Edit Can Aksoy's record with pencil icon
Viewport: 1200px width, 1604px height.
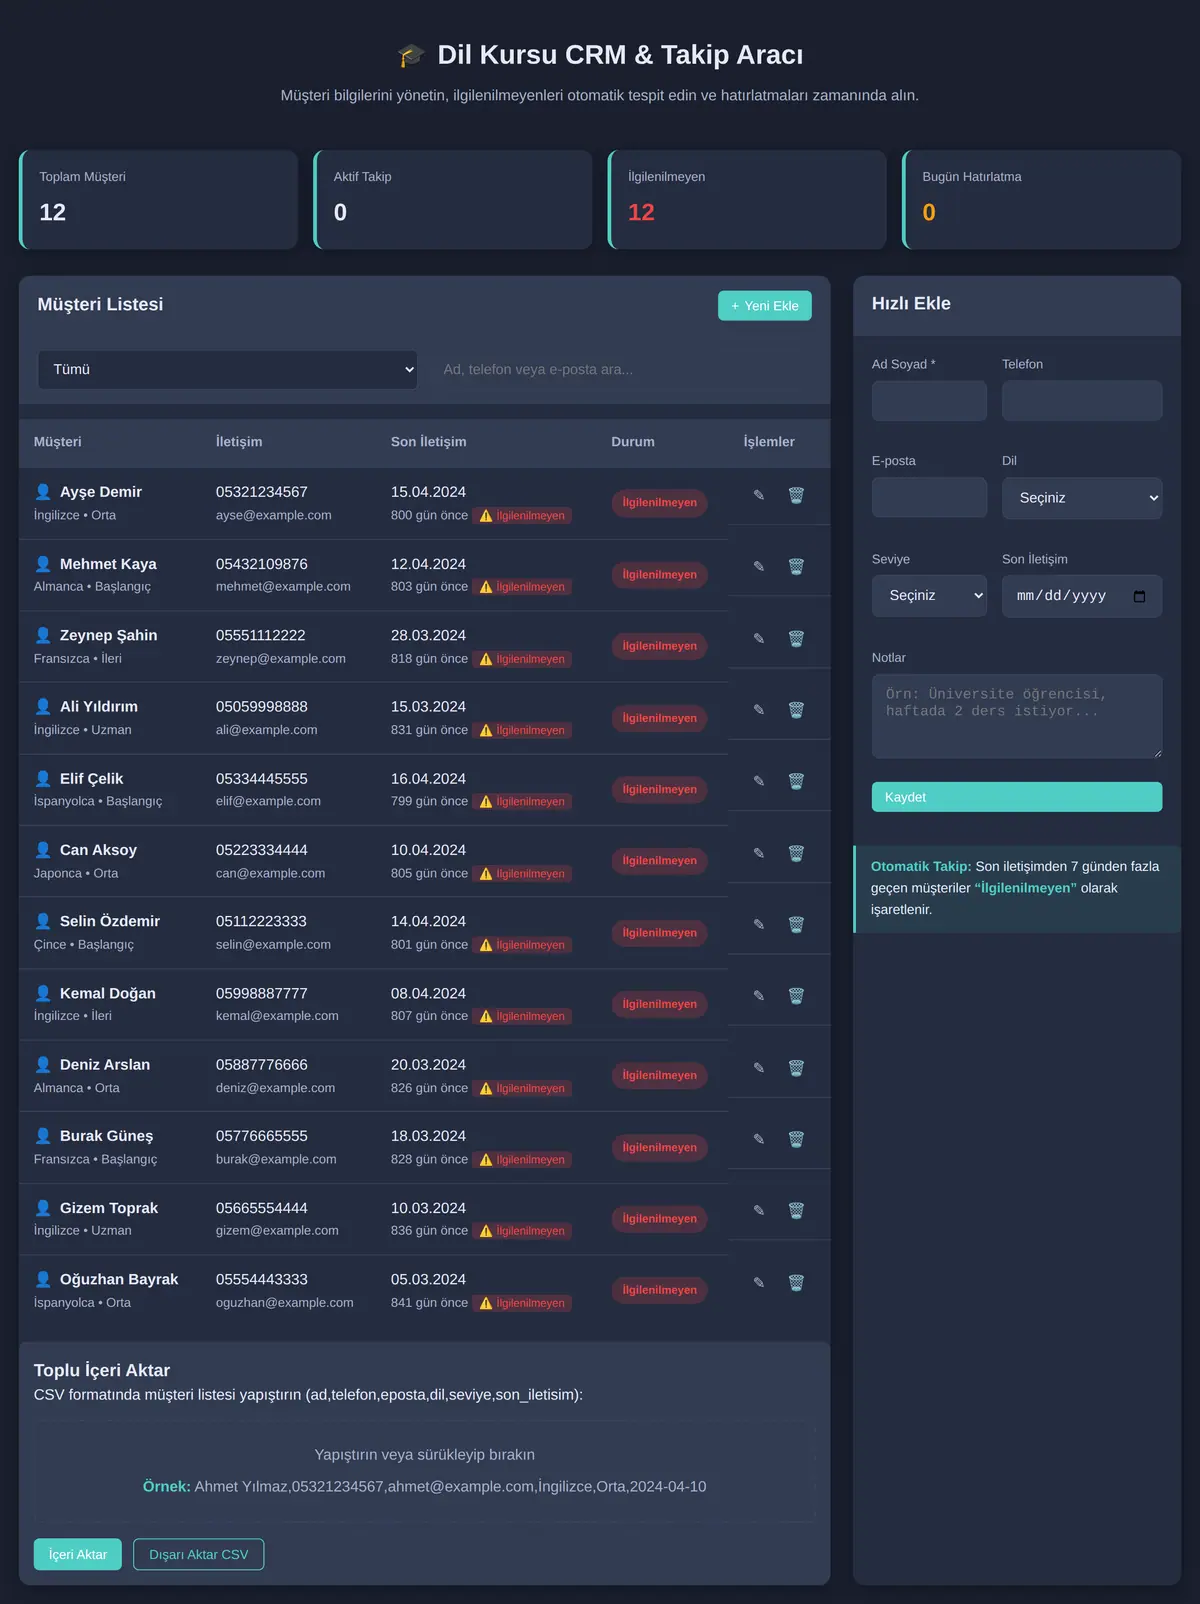[759, 853]
